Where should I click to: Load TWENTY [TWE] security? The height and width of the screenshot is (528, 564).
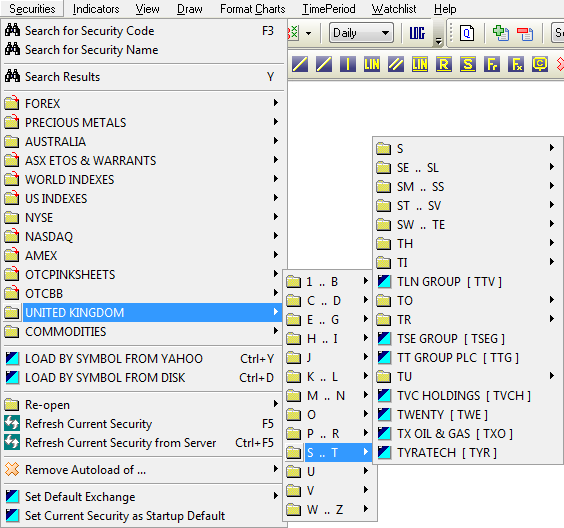(x=468, y=414)
